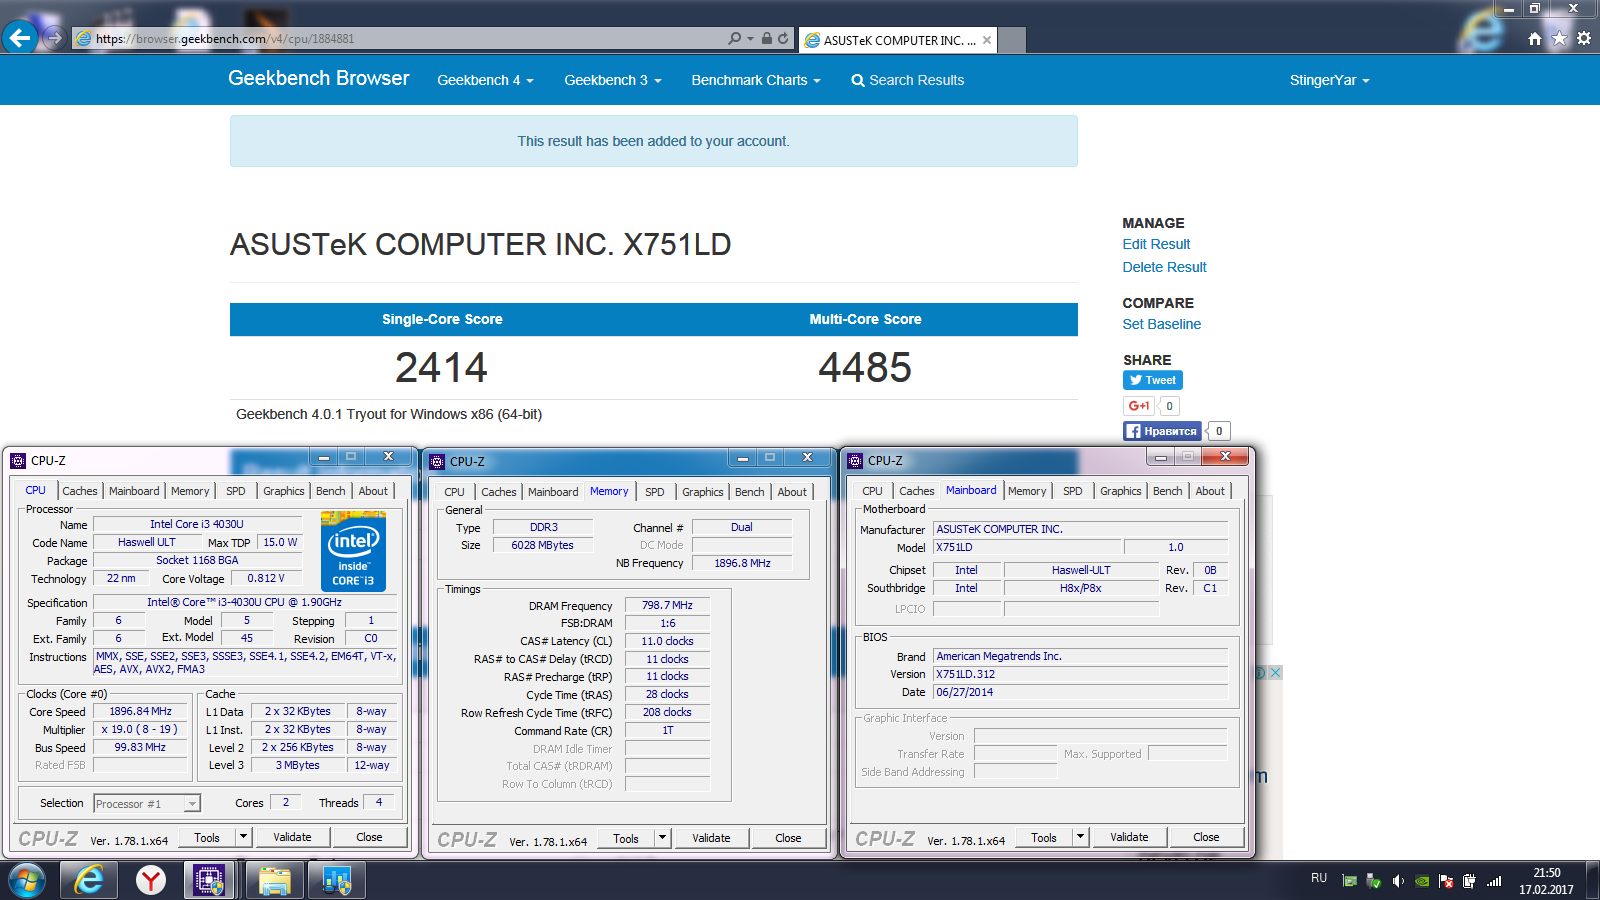
Task: Click the address bar security lock icon
Action: point(766,38)
